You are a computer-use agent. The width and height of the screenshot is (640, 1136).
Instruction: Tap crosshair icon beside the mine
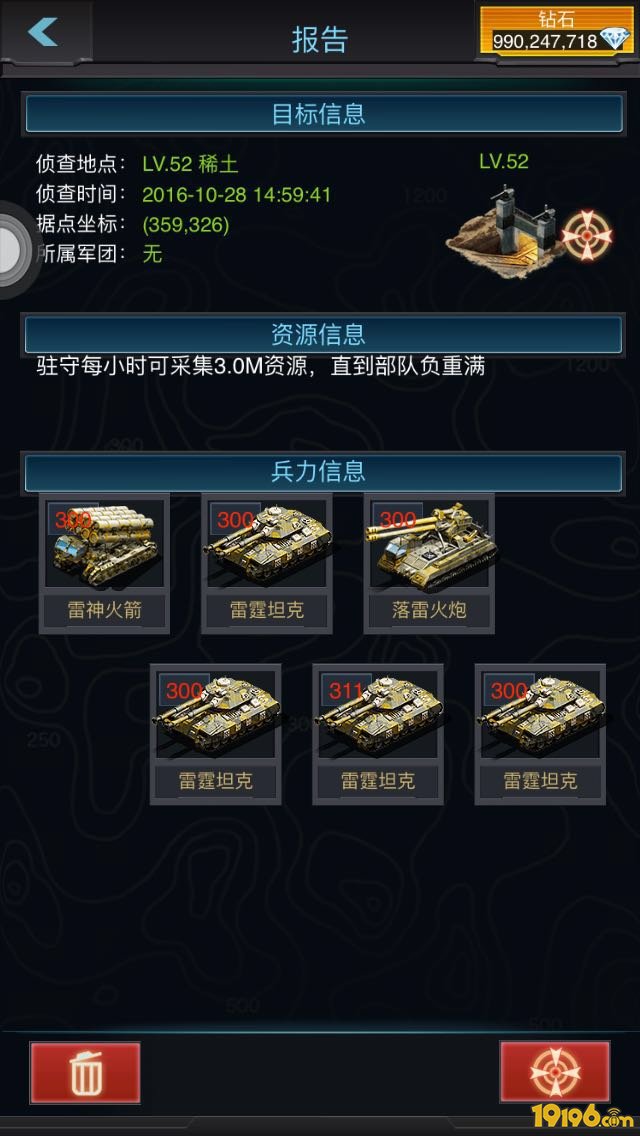pyautogui.click(x=587, y=235)
